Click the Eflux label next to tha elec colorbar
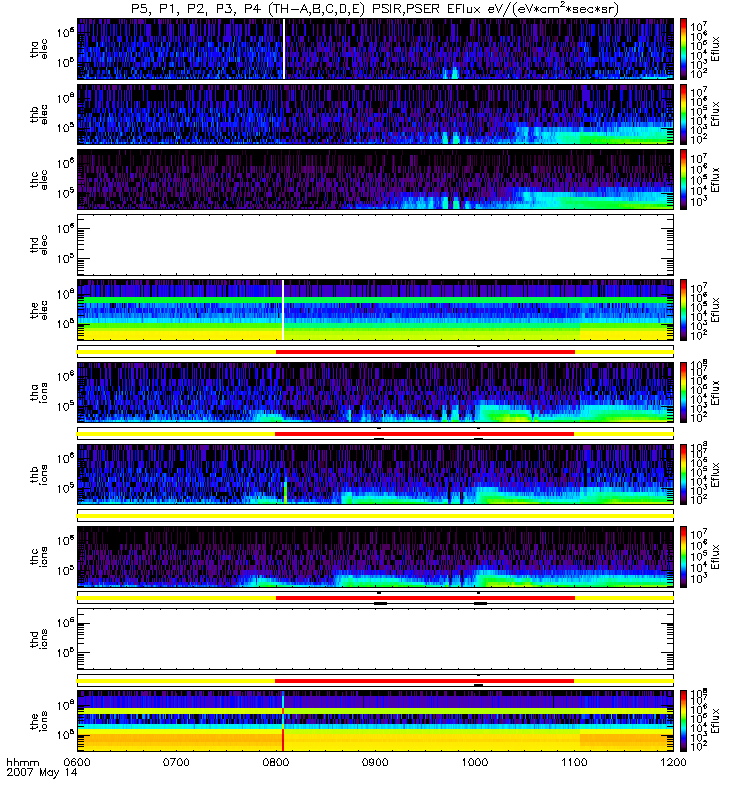 coord(715,49)
